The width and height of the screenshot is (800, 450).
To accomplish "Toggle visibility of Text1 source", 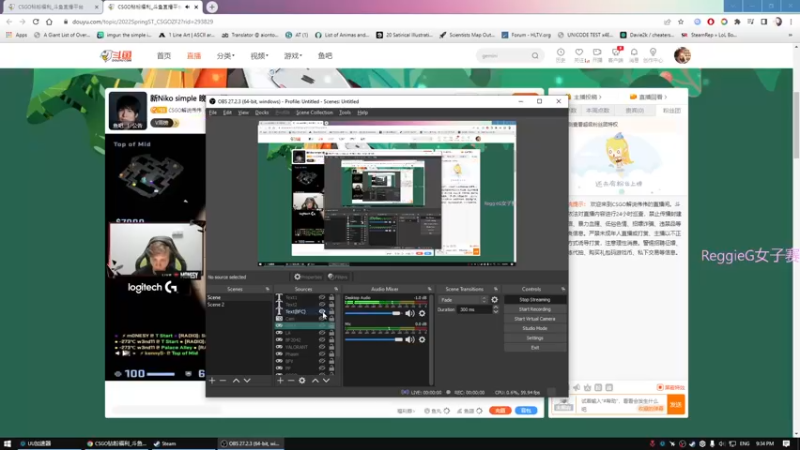I will click(322, 297).
